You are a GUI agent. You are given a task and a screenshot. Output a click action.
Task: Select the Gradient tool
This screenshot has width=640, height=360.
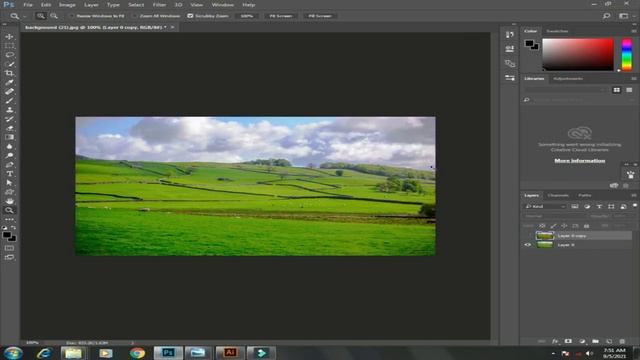[9, 137]
